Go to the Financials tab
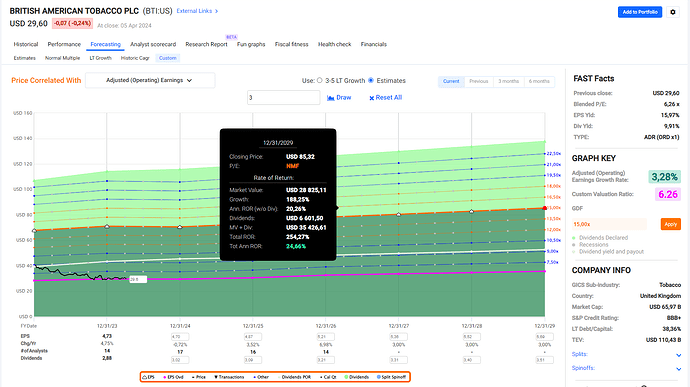Image resolution: width=690 pixels, height=387 pixels. (374, 44)
